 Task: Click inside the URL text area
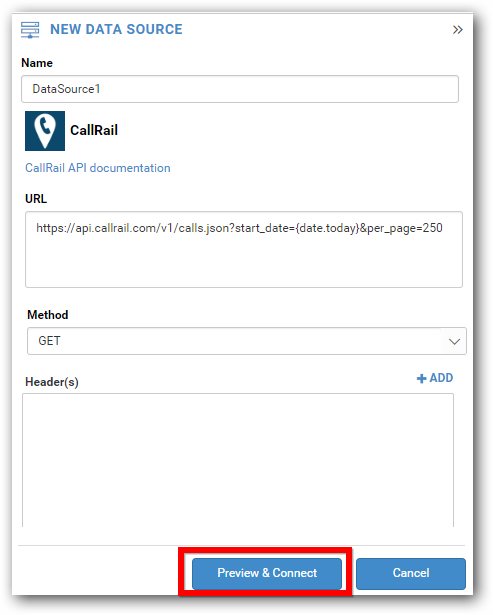[244, 249]
